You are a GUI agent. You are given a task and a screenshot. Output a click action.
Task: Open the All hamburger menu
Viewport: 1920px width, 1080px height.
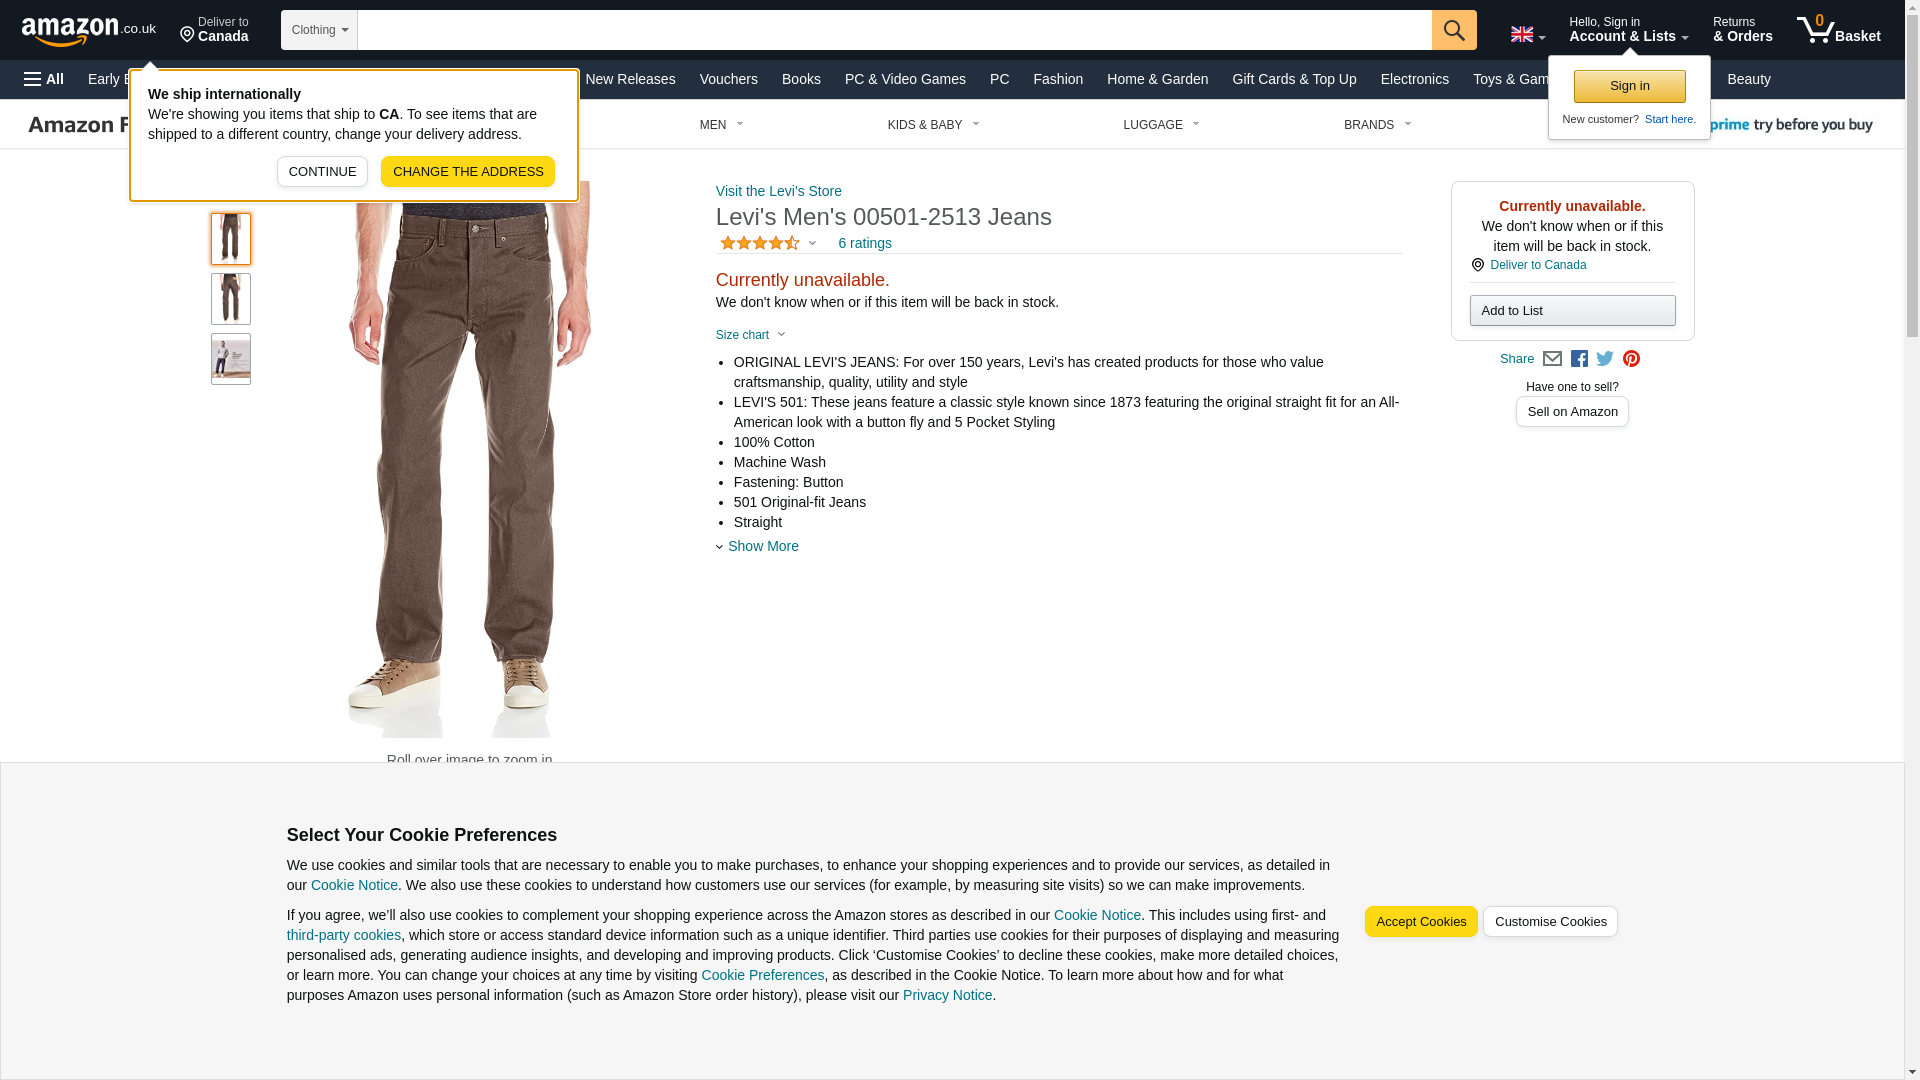point(44,79)
